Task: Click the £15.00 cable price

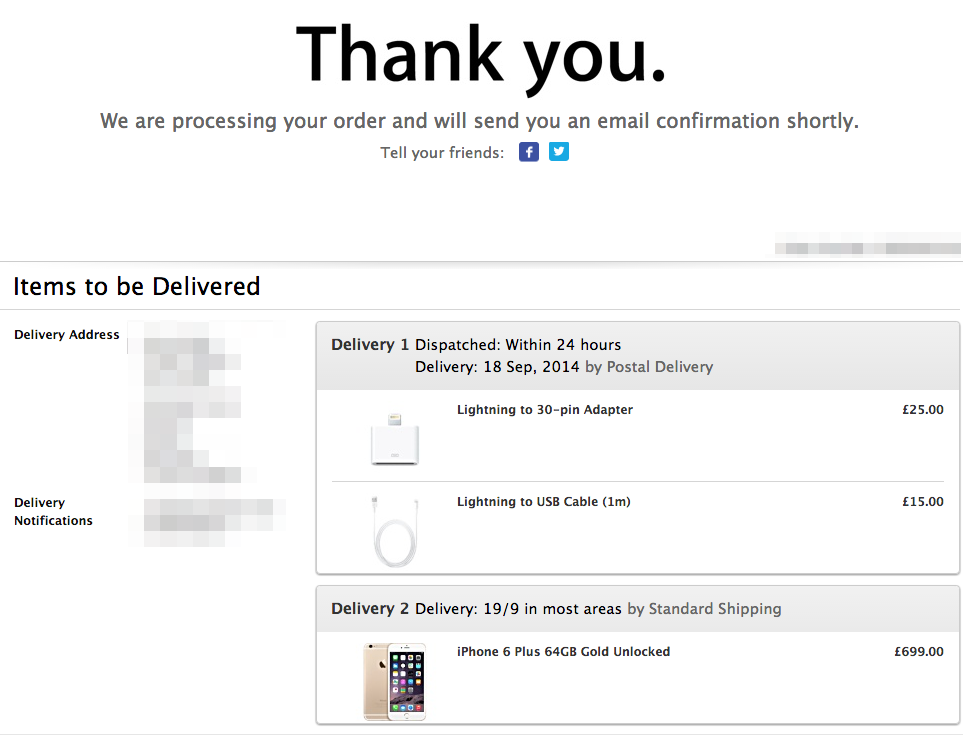Action: click(x=922, y=502)
